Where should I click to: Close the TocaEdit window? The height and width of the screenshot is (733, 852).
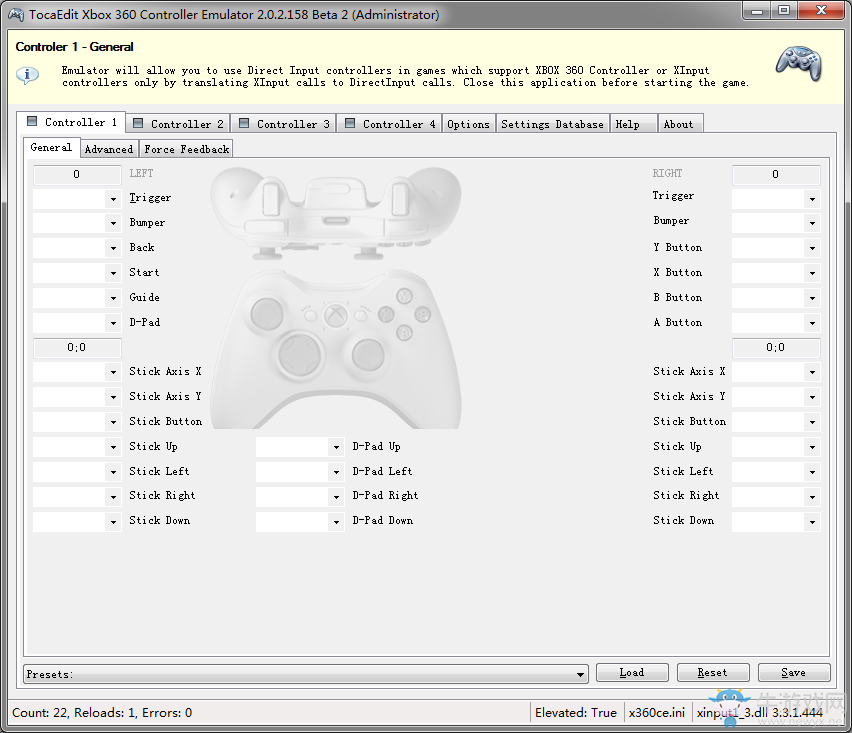822,10
